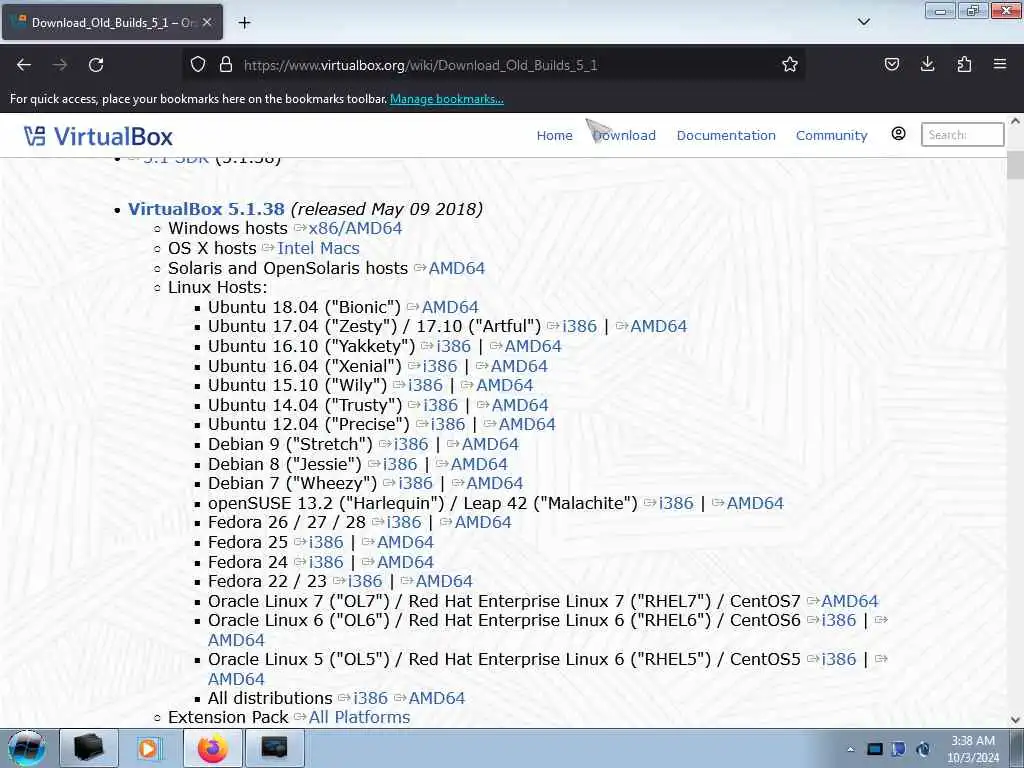Click the power tray icon
The height and width of the screenshot is (768, 1024).
coord(923,749)
